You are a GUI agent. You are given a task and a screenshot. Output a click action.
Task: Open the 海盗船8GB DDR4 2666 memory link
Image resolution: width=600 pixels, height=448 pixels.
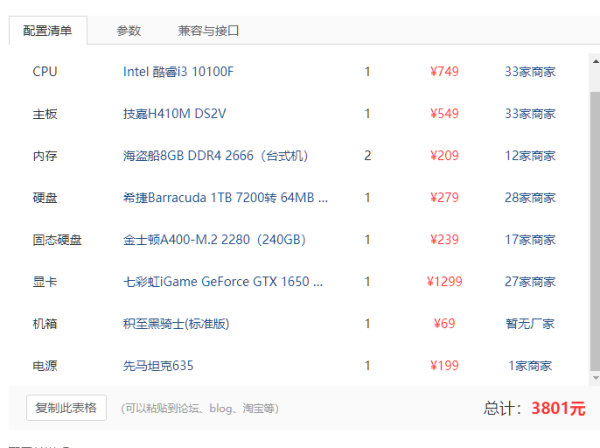coord(215,156)
